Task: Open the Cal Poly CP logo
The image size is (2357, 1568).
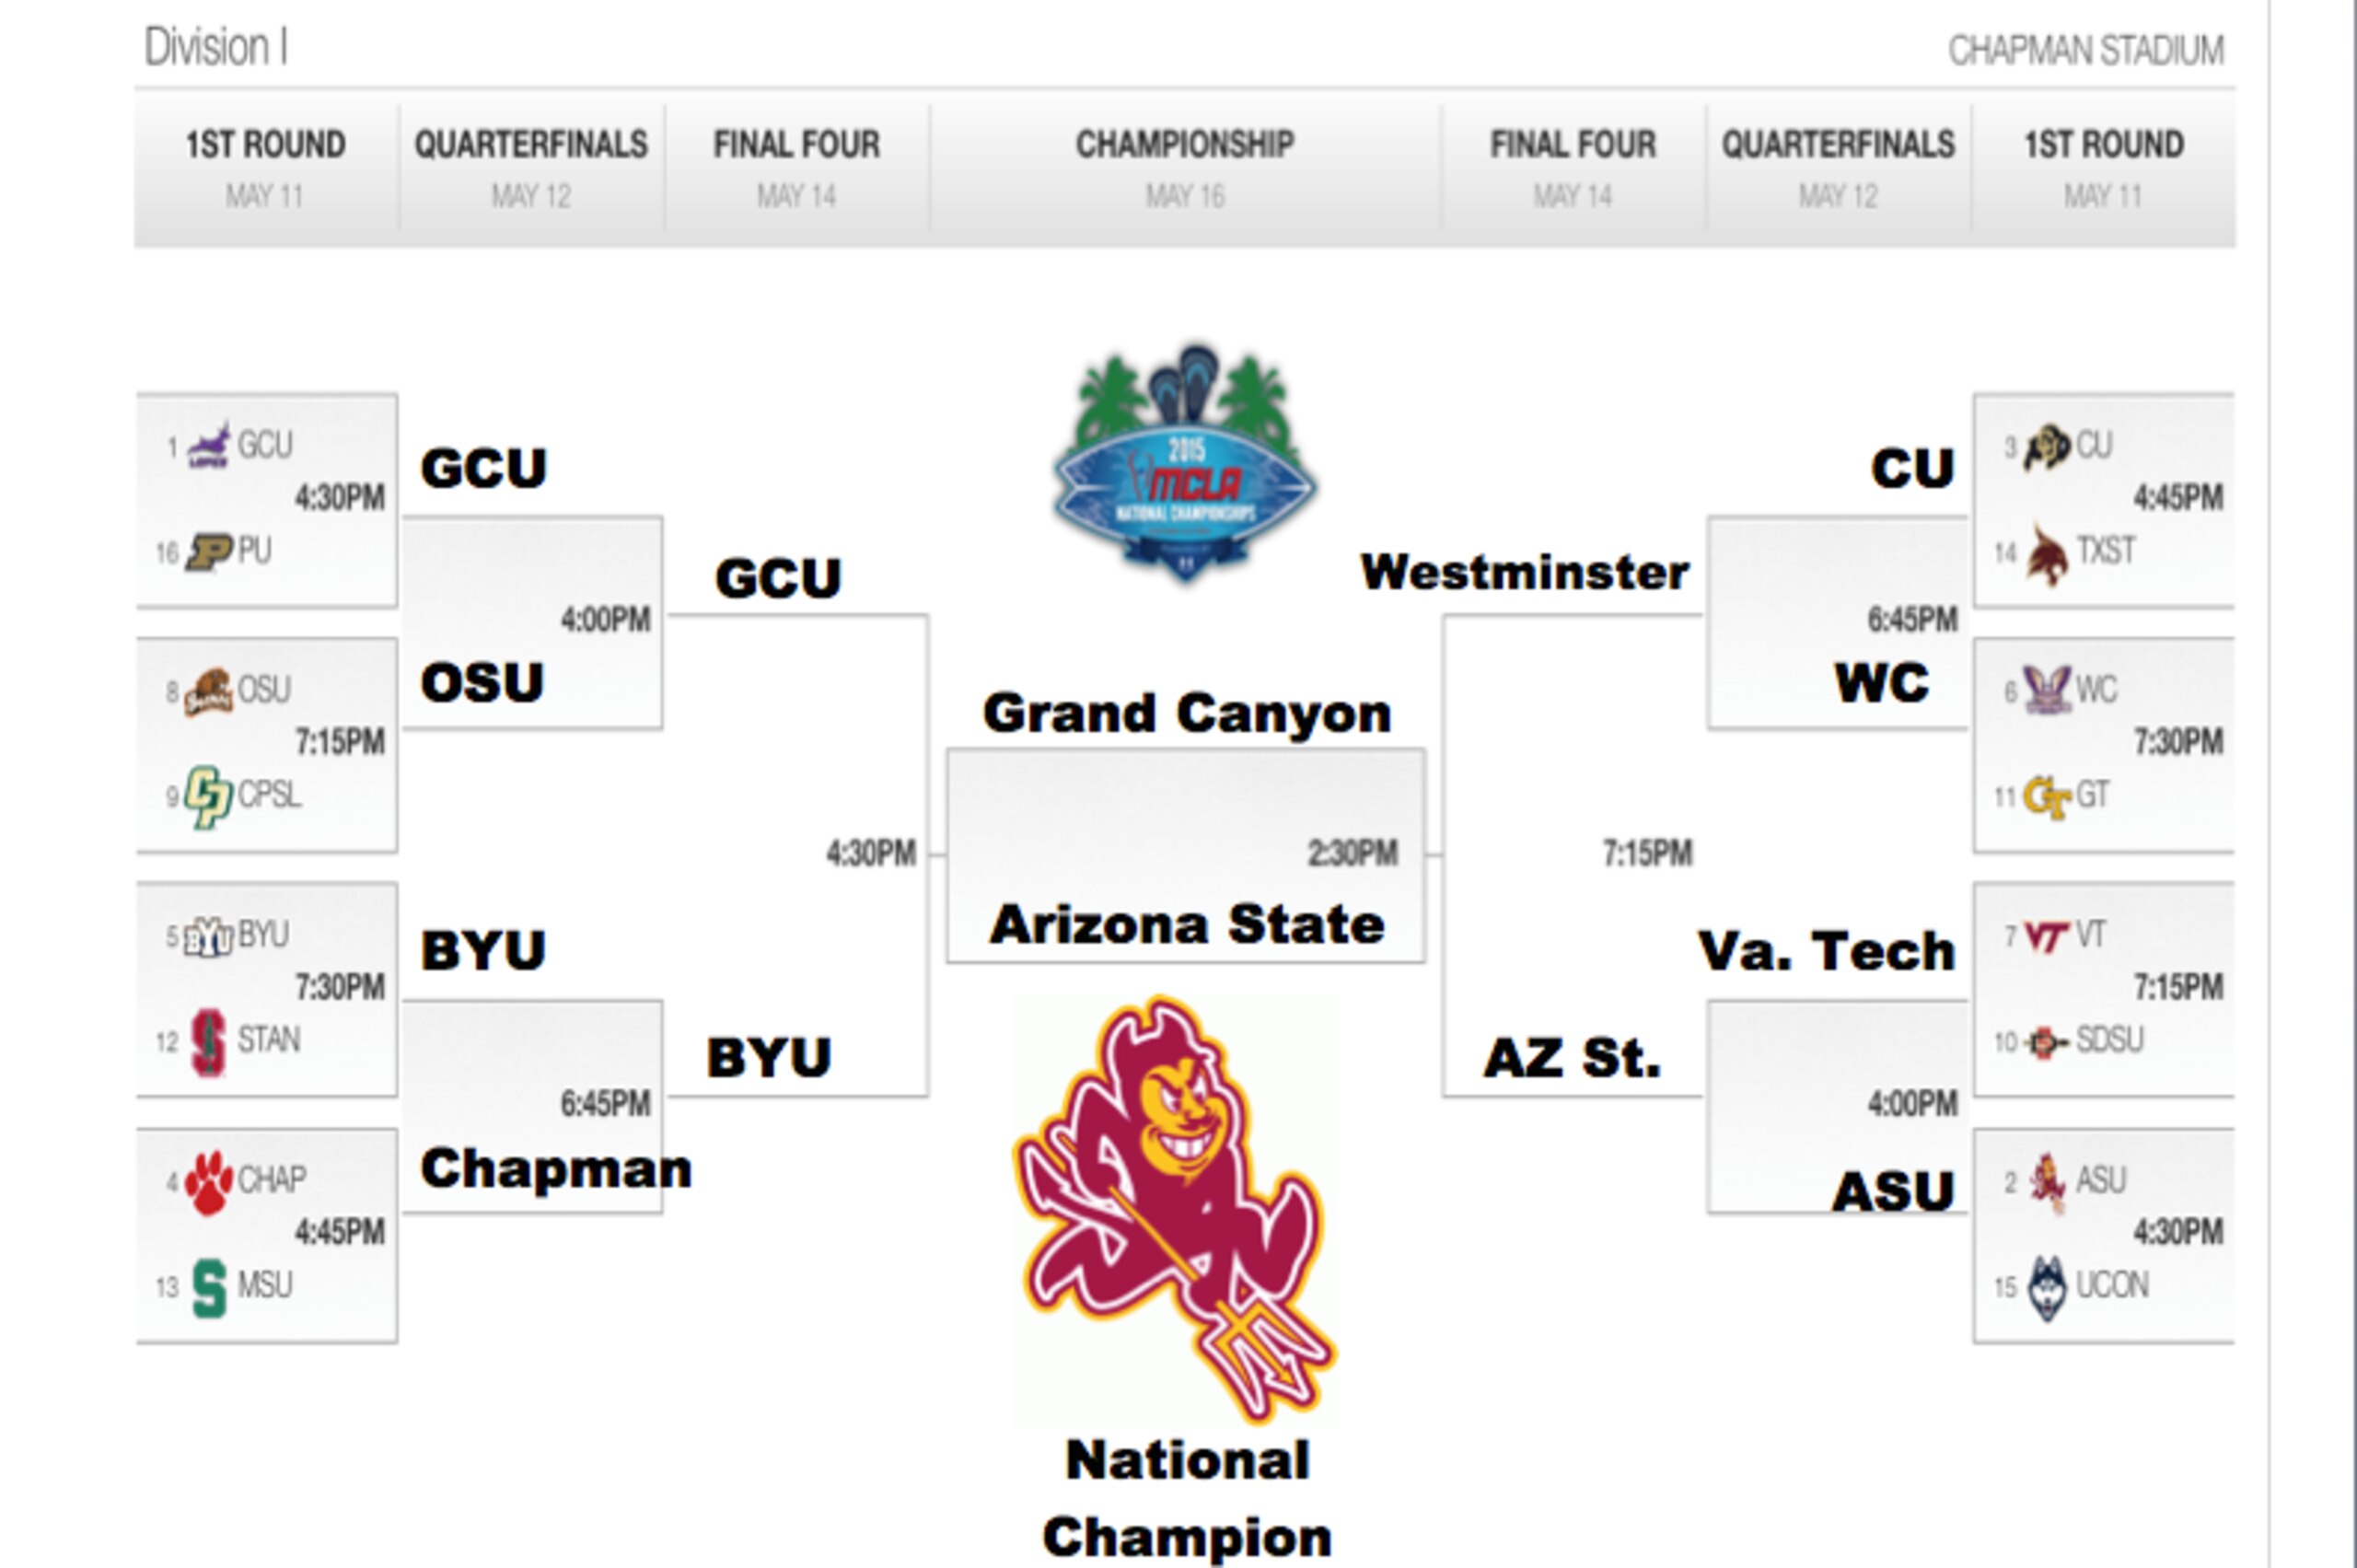Action: pyautogui.click(x=209, y=797)
